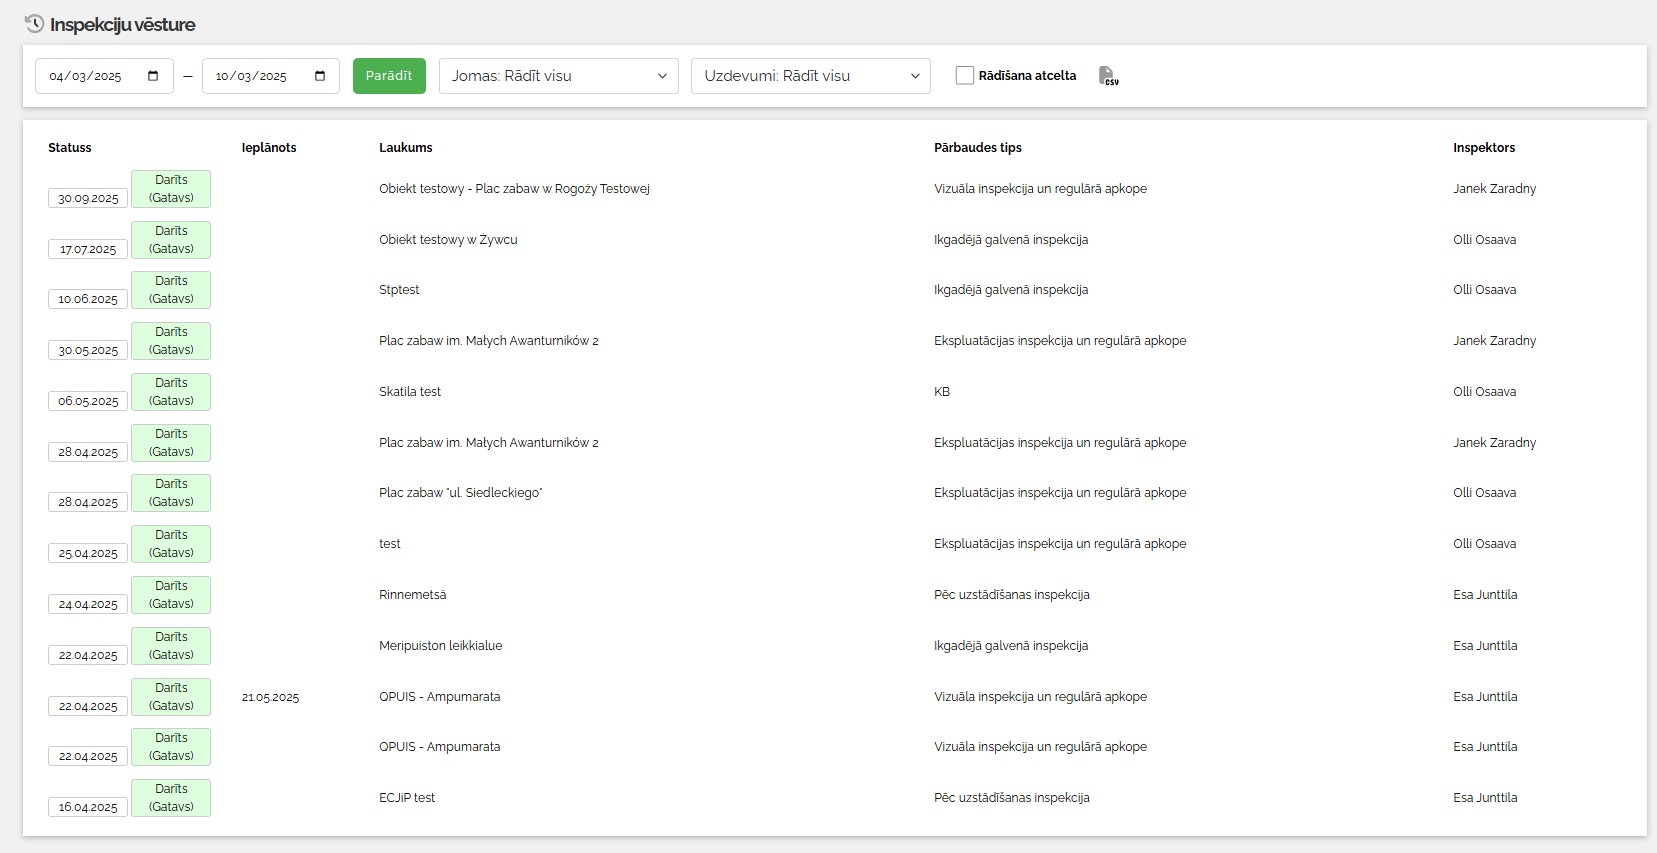Select the 17.07.2025 date box
Image resolution: width=1657 pixels, height=853 pixels.
click(88, 249)
